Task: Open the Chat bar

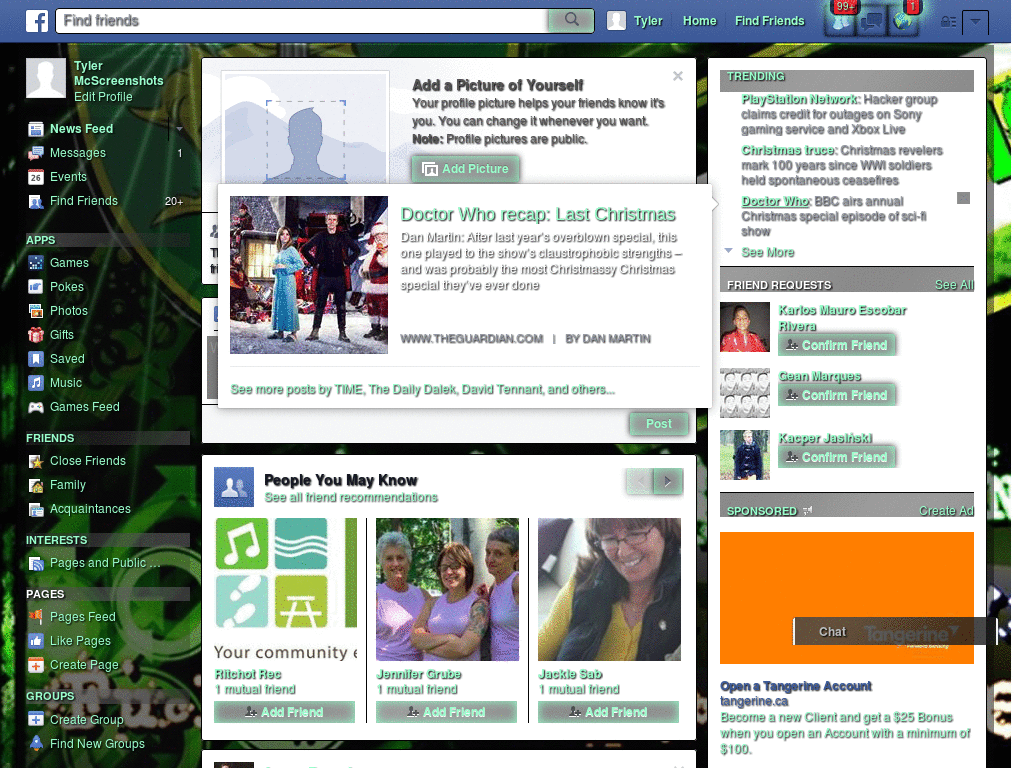Action: (x=895, y=632)
